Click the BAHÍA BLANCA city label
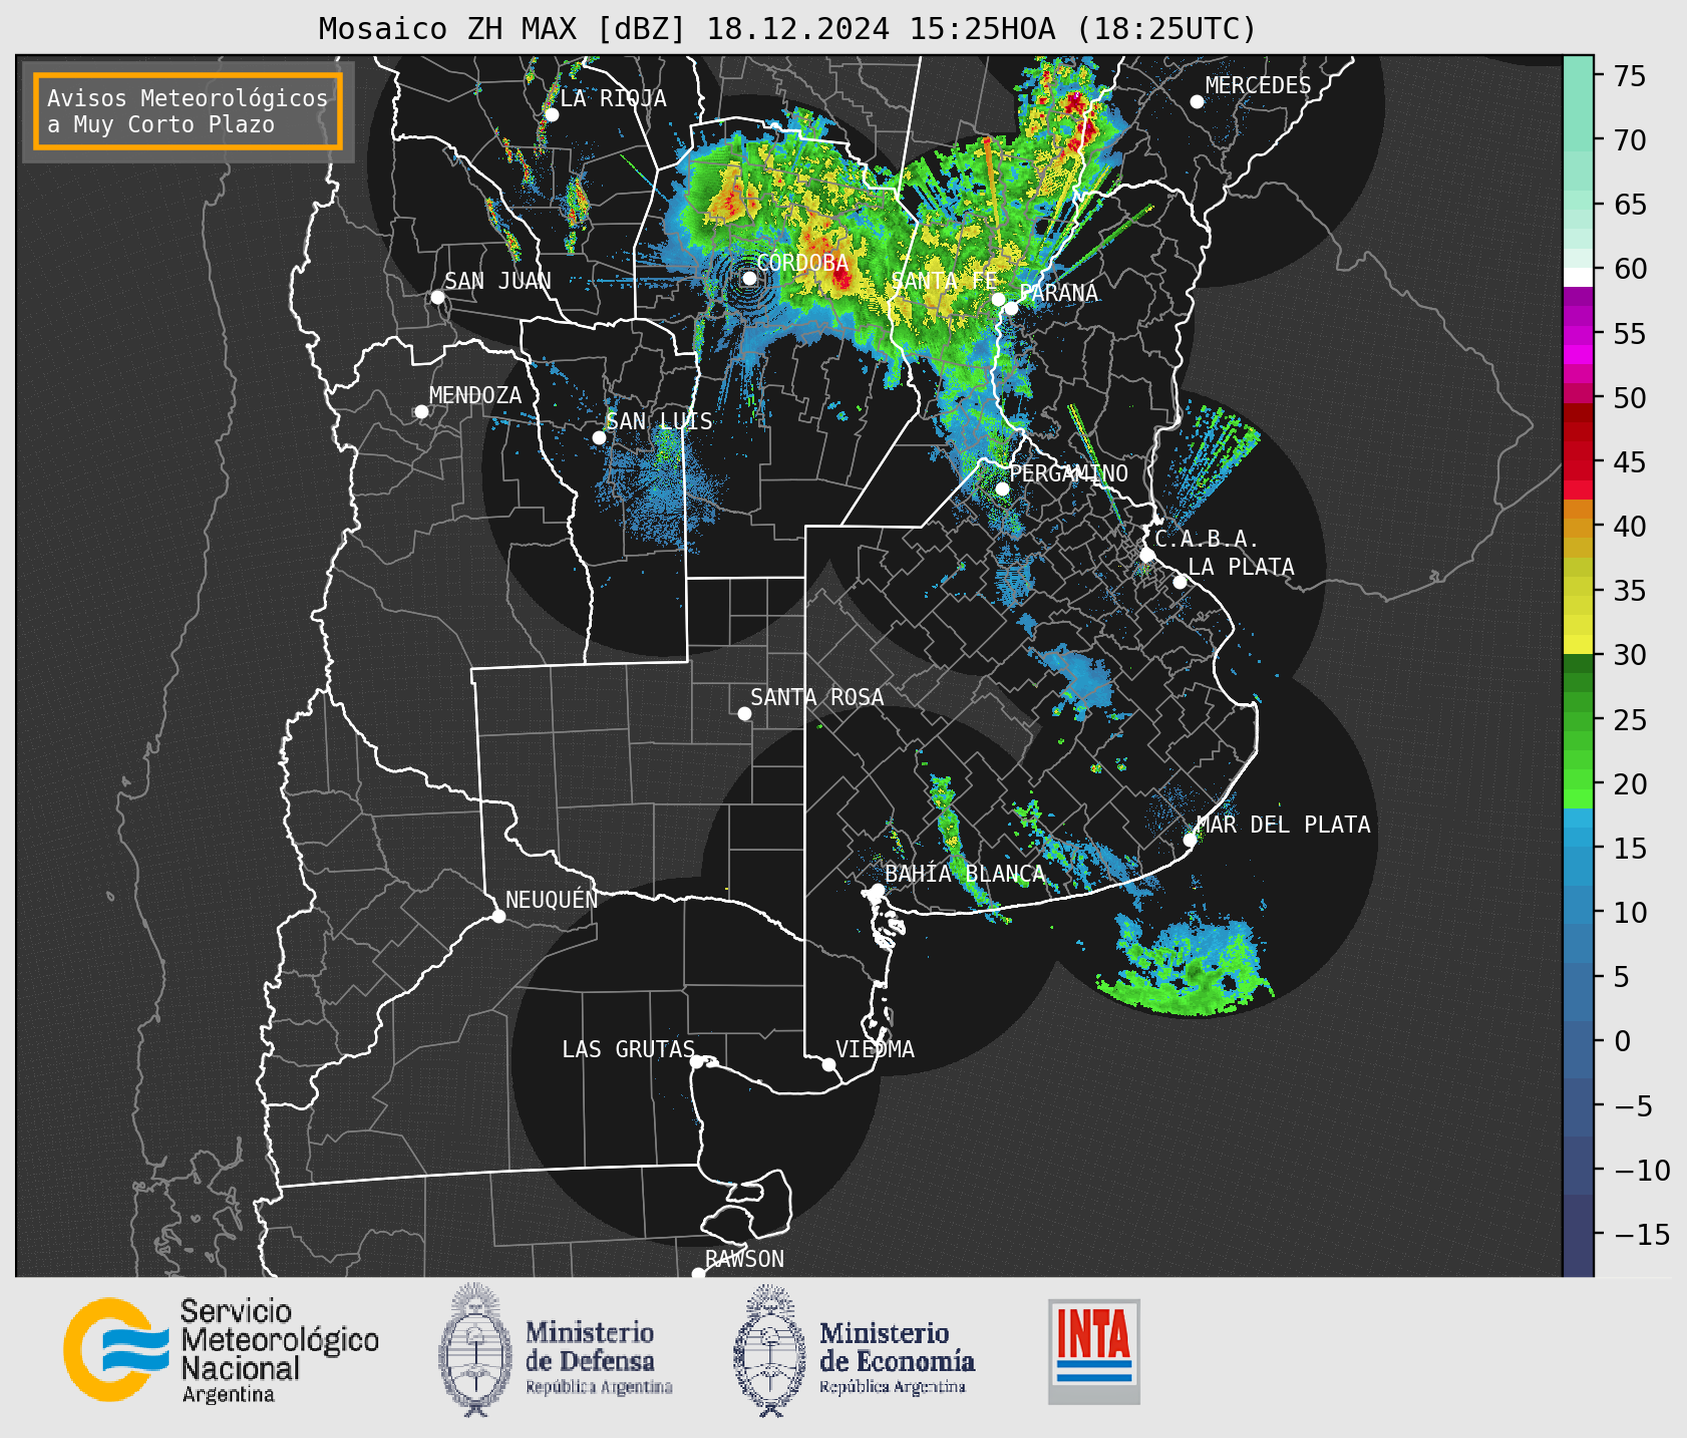 [x=965, y=874]
